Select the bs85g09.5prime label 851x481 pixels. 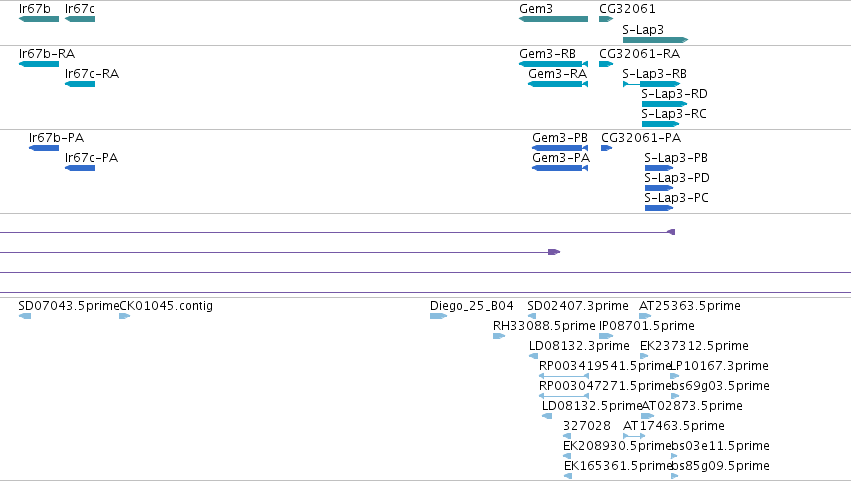click(720, 466)
